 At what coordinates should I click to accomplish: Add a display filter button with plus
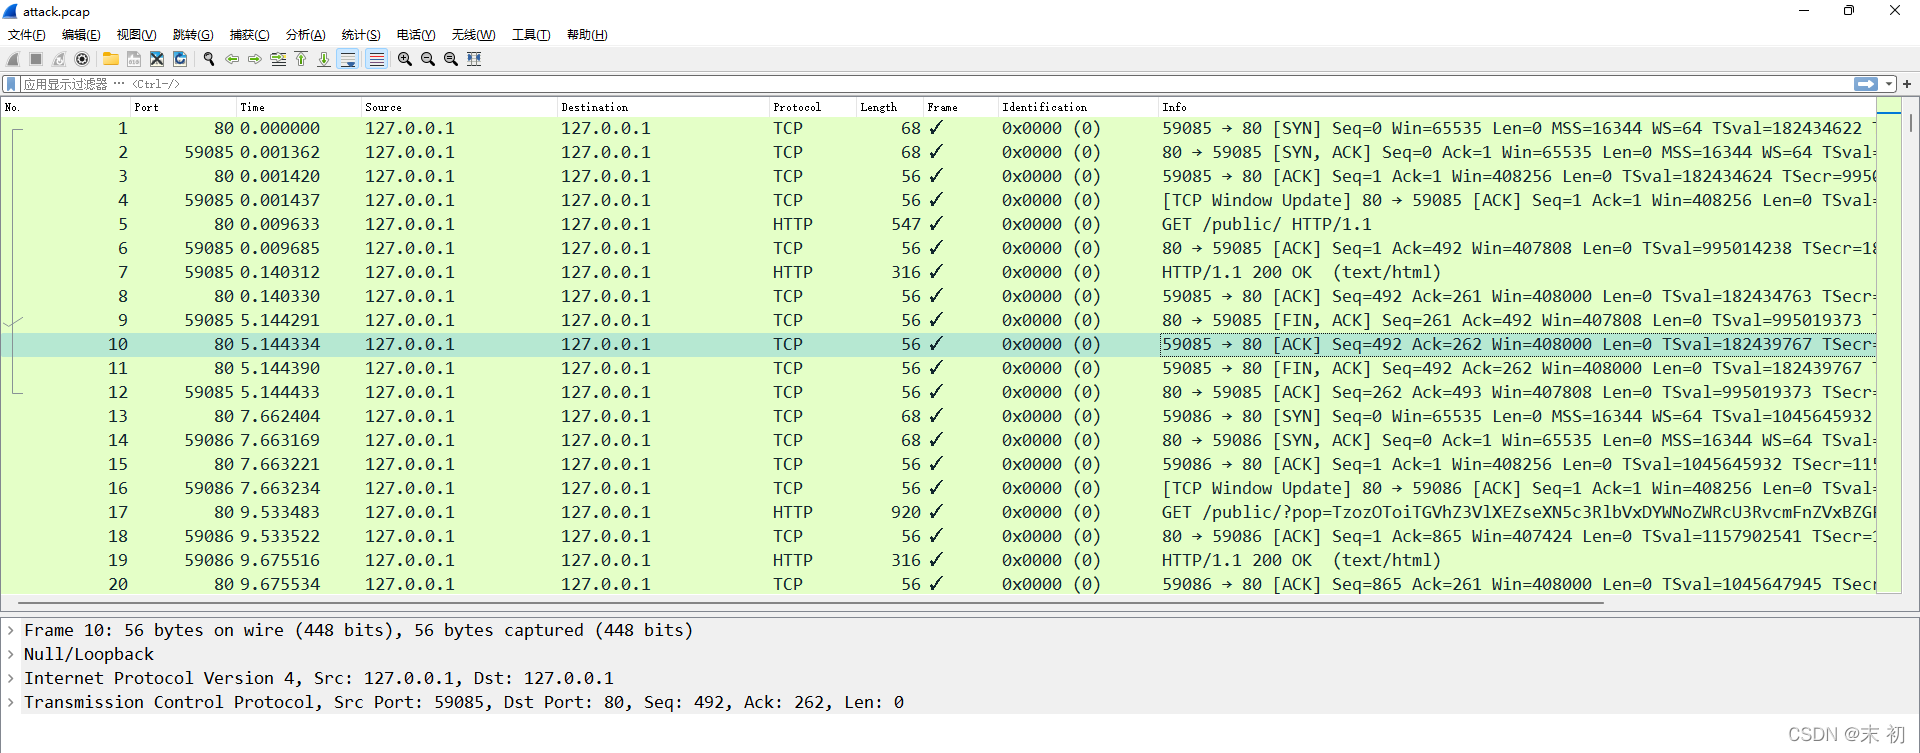1907,84
